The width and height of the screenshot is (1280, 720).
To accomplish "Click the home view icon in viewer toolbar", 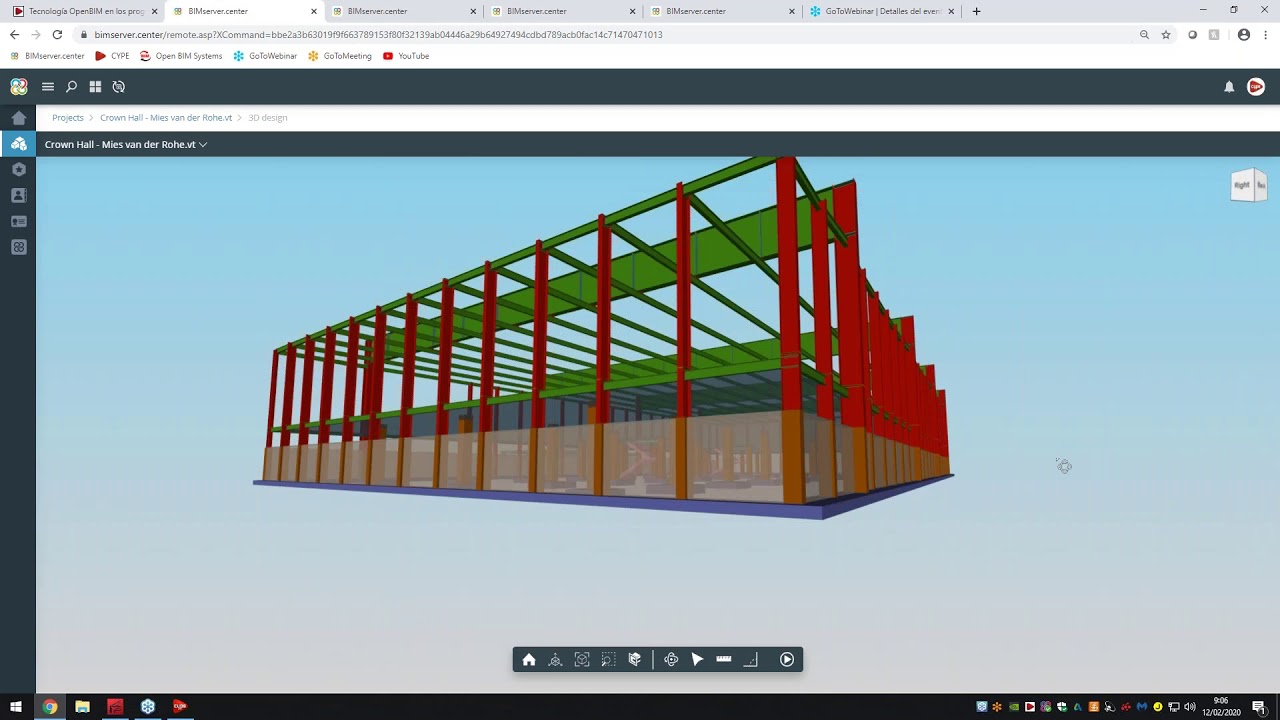I will click(x=529, y=660).
